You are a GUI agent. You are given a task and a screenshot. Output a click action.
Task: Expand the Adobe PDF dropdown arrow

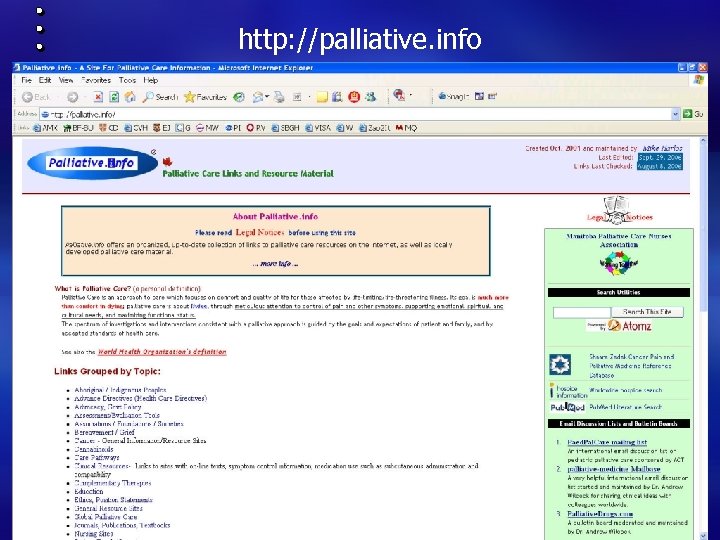411,96
